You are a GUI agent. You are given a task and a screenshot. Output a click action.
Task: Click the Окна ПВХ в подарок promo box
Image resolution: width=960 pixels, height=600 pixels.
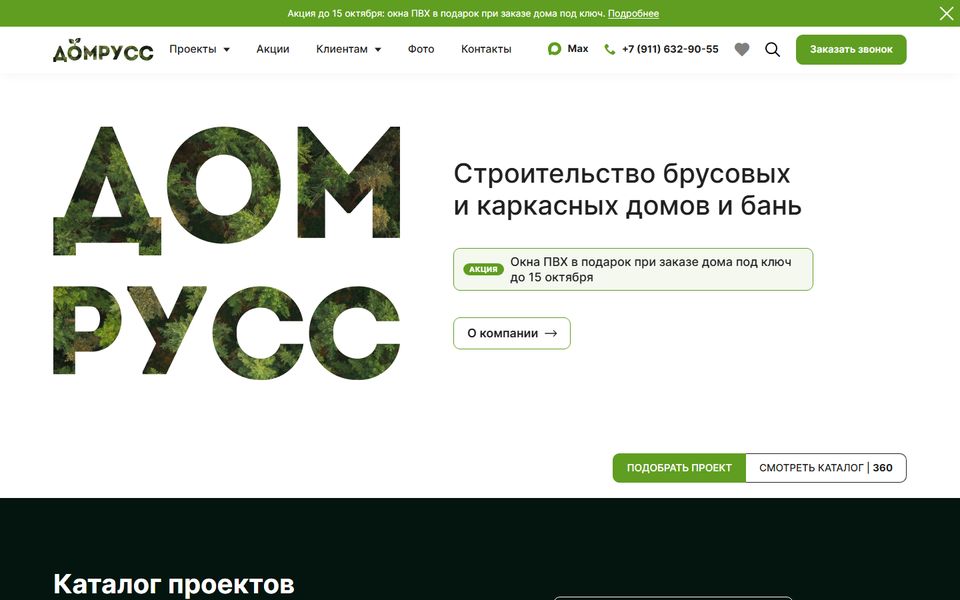pos(633,269)
